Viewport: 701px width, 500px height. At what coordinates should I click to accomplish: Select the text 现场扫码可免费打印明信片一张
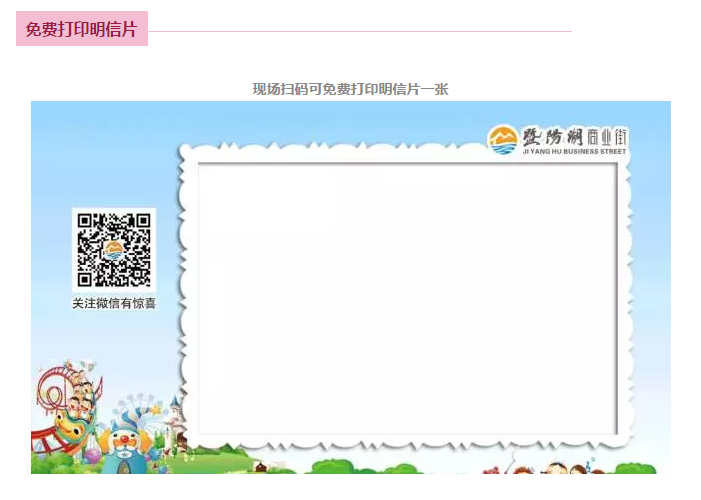[350, 89]
